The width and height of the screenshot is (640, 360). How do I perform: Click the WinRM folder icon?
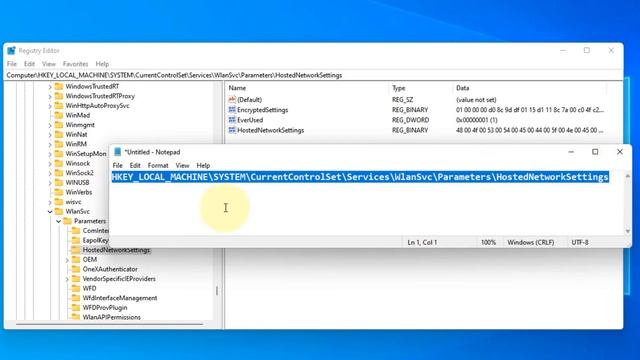(x=59, y=144)
